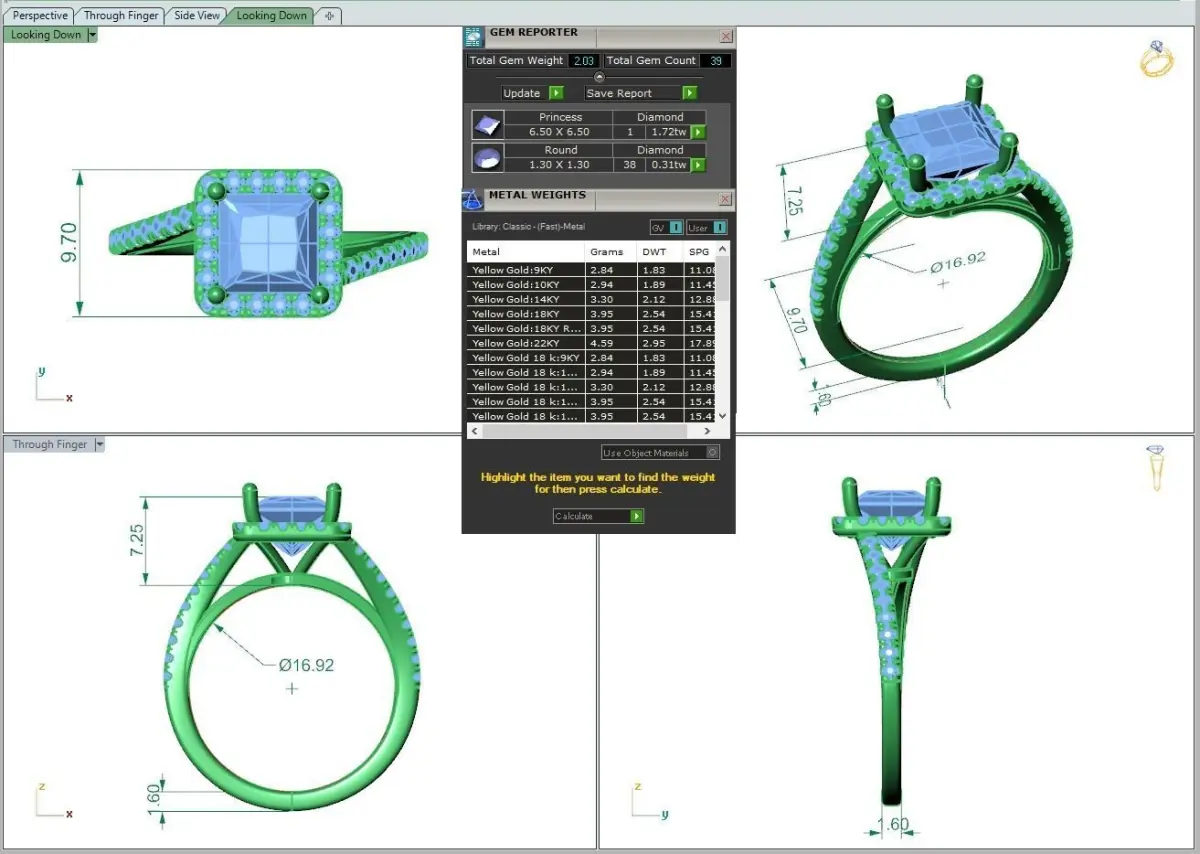Select the Yellow Gold:10KY row

pyautogui.click(x=592, y=285)
